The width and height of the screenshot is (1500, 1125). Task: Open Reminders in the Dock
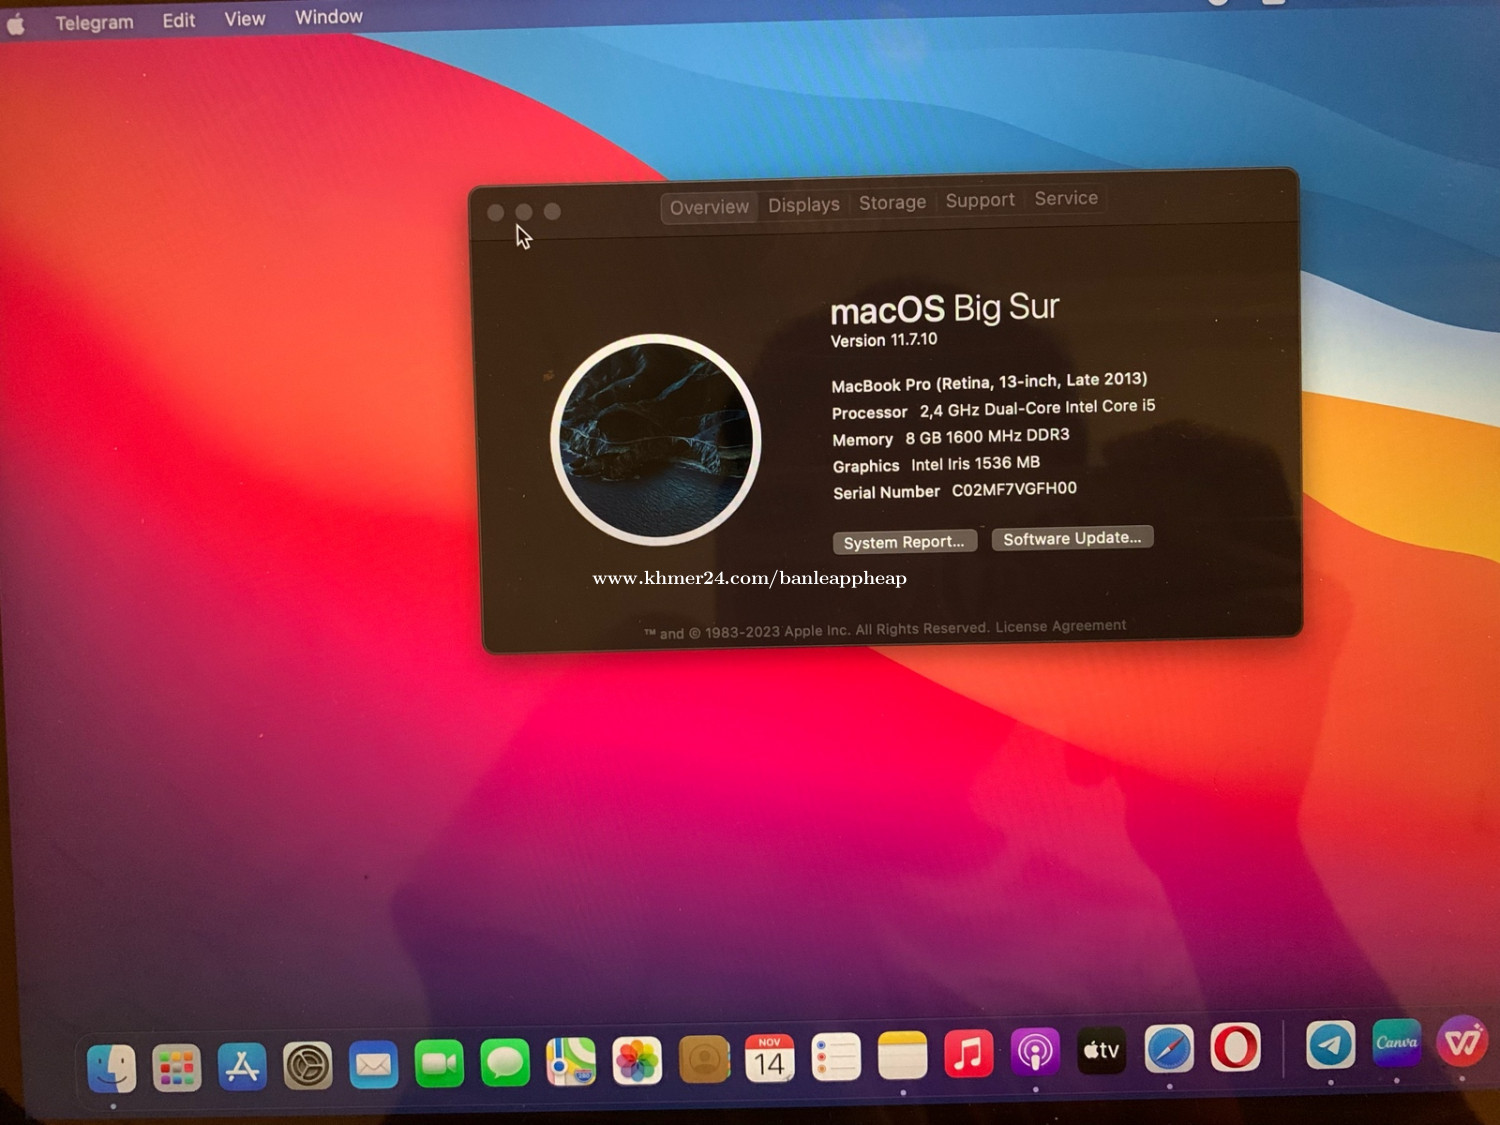[x=836, y=1057]
